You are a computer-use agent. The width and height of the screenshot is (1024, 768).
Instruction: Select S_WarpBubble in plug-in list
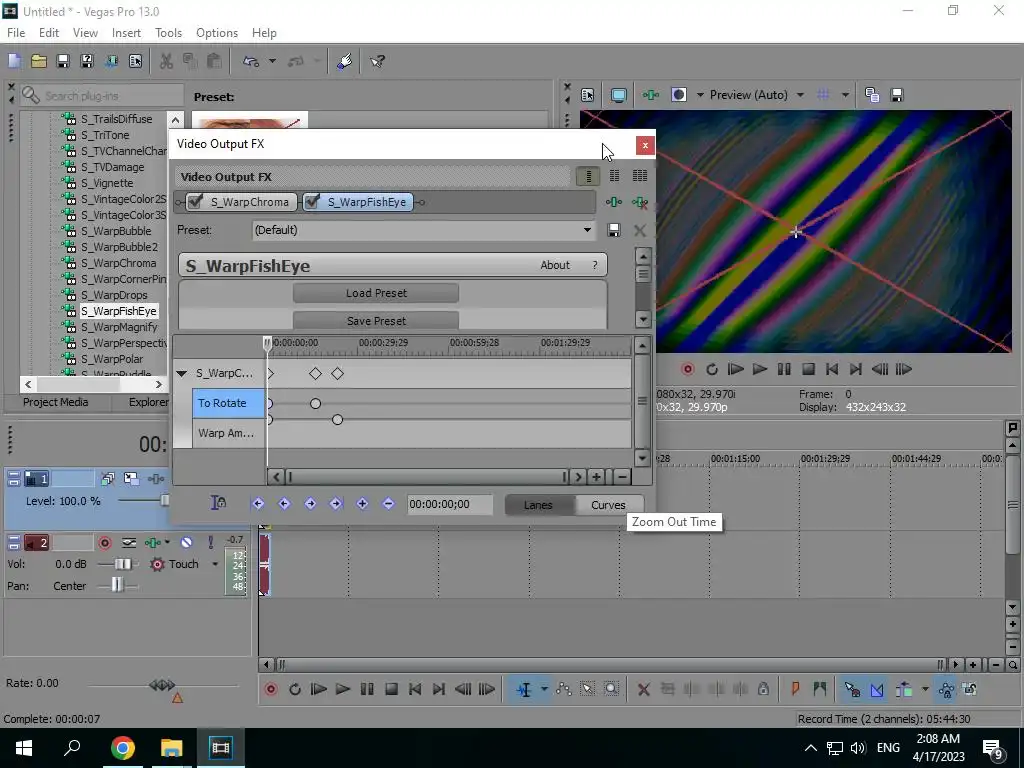pos(116,231)
